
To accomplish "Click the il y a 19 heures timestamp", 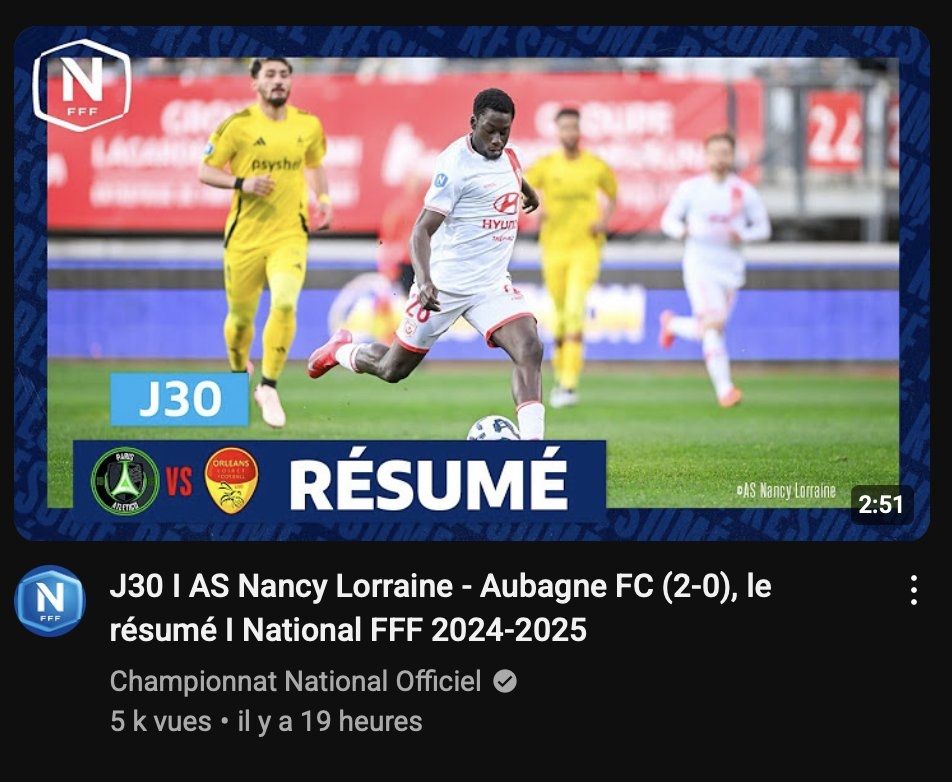I will click(x=330, y=721).
